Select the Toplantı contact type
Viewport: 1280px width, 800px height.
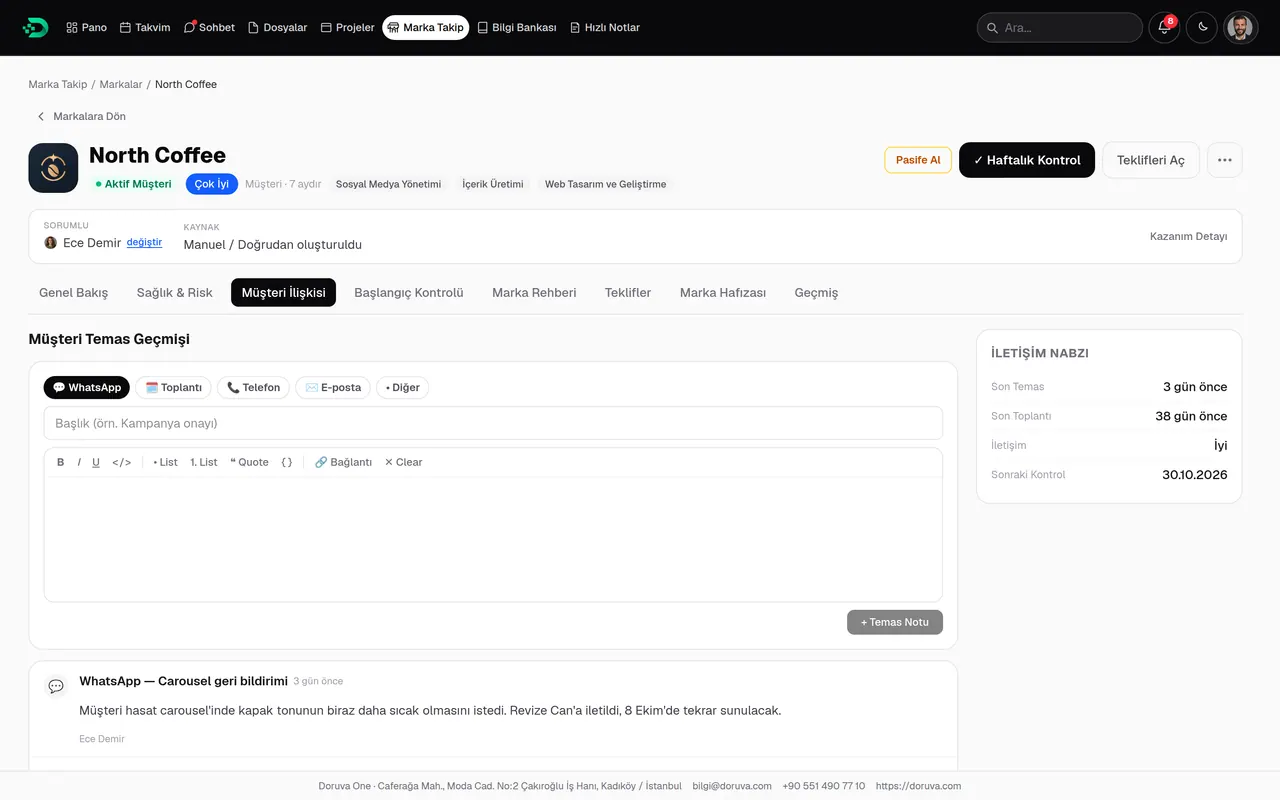(174, 388)
